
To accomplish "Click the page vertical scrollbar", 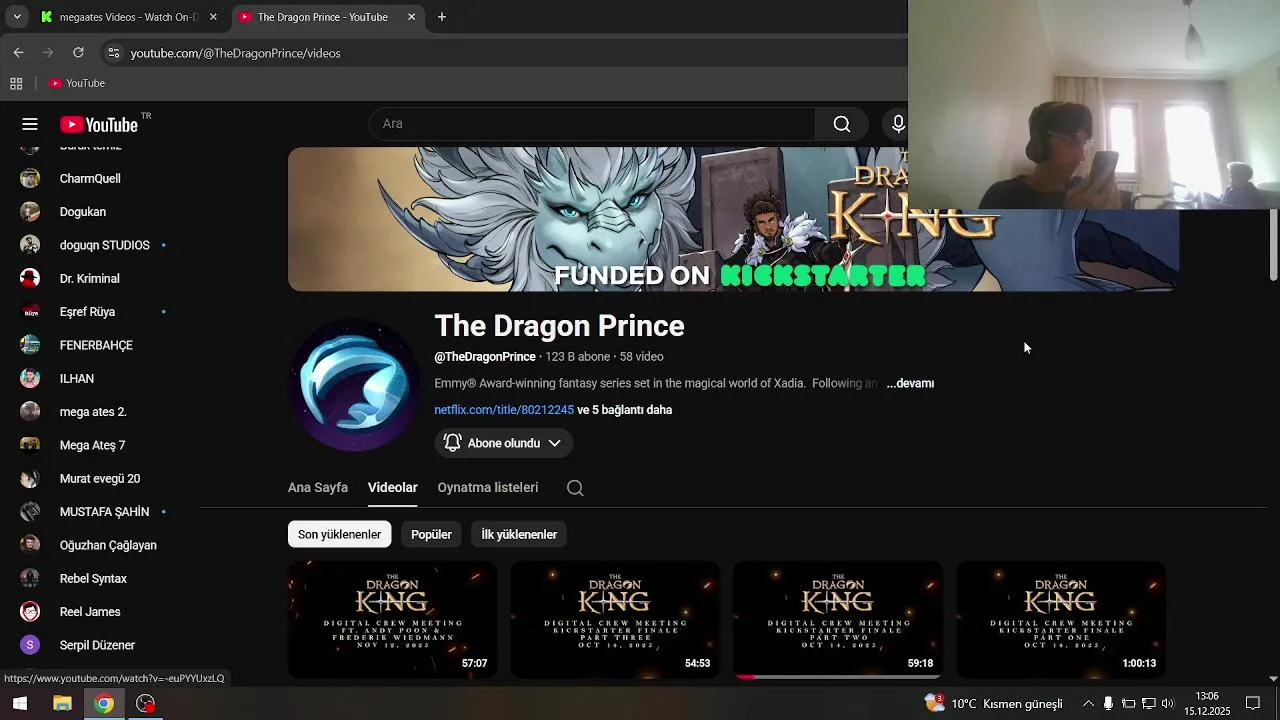I will 1273,245.
